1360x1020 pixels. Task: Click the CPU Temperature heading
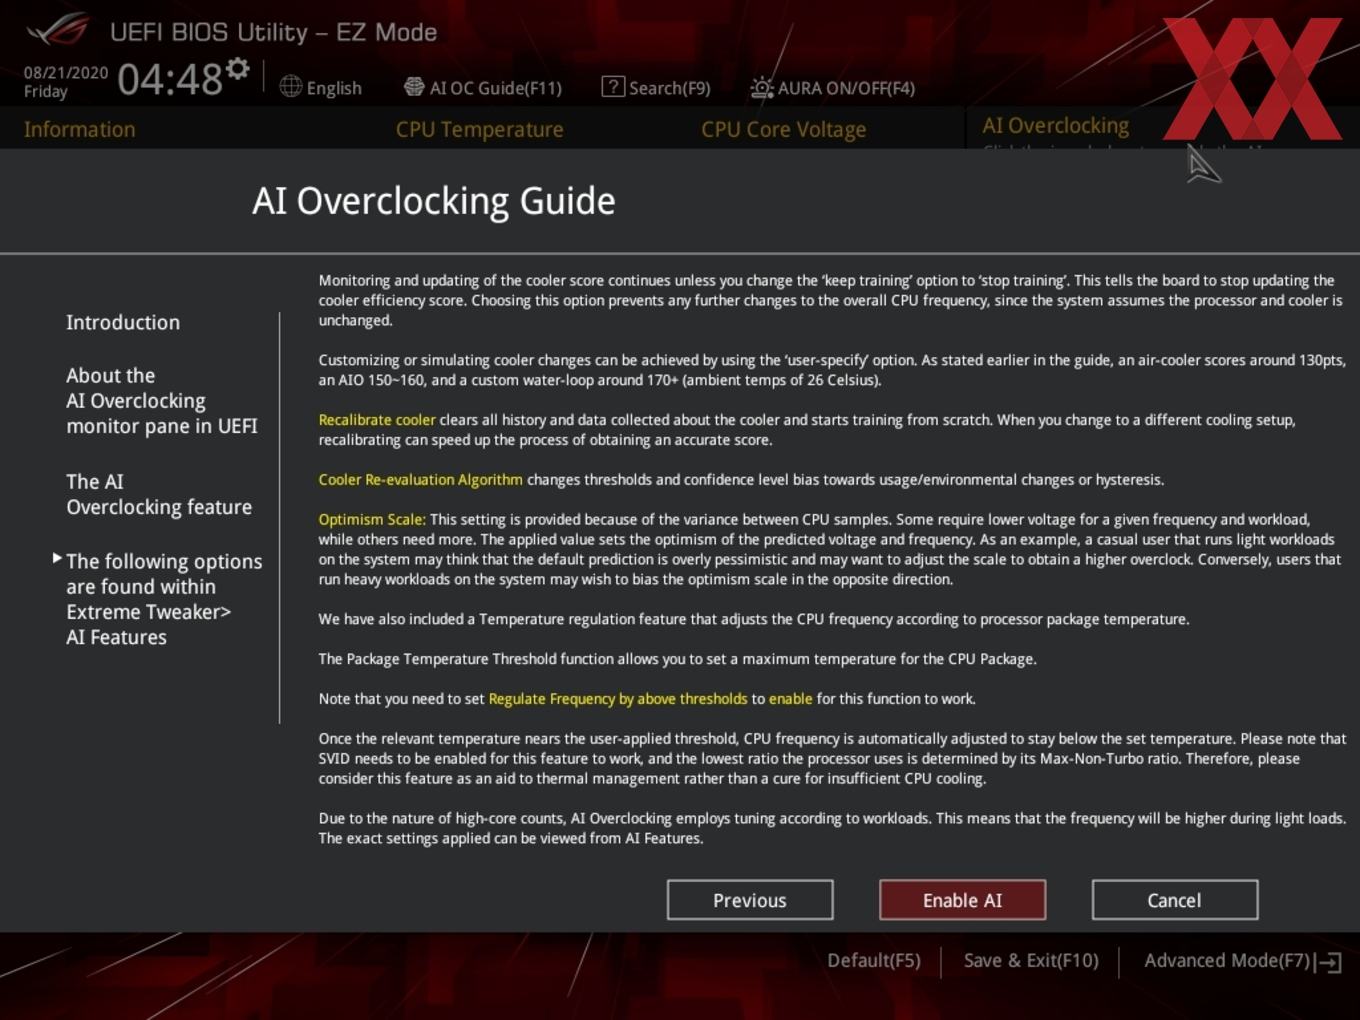(479, 129)
